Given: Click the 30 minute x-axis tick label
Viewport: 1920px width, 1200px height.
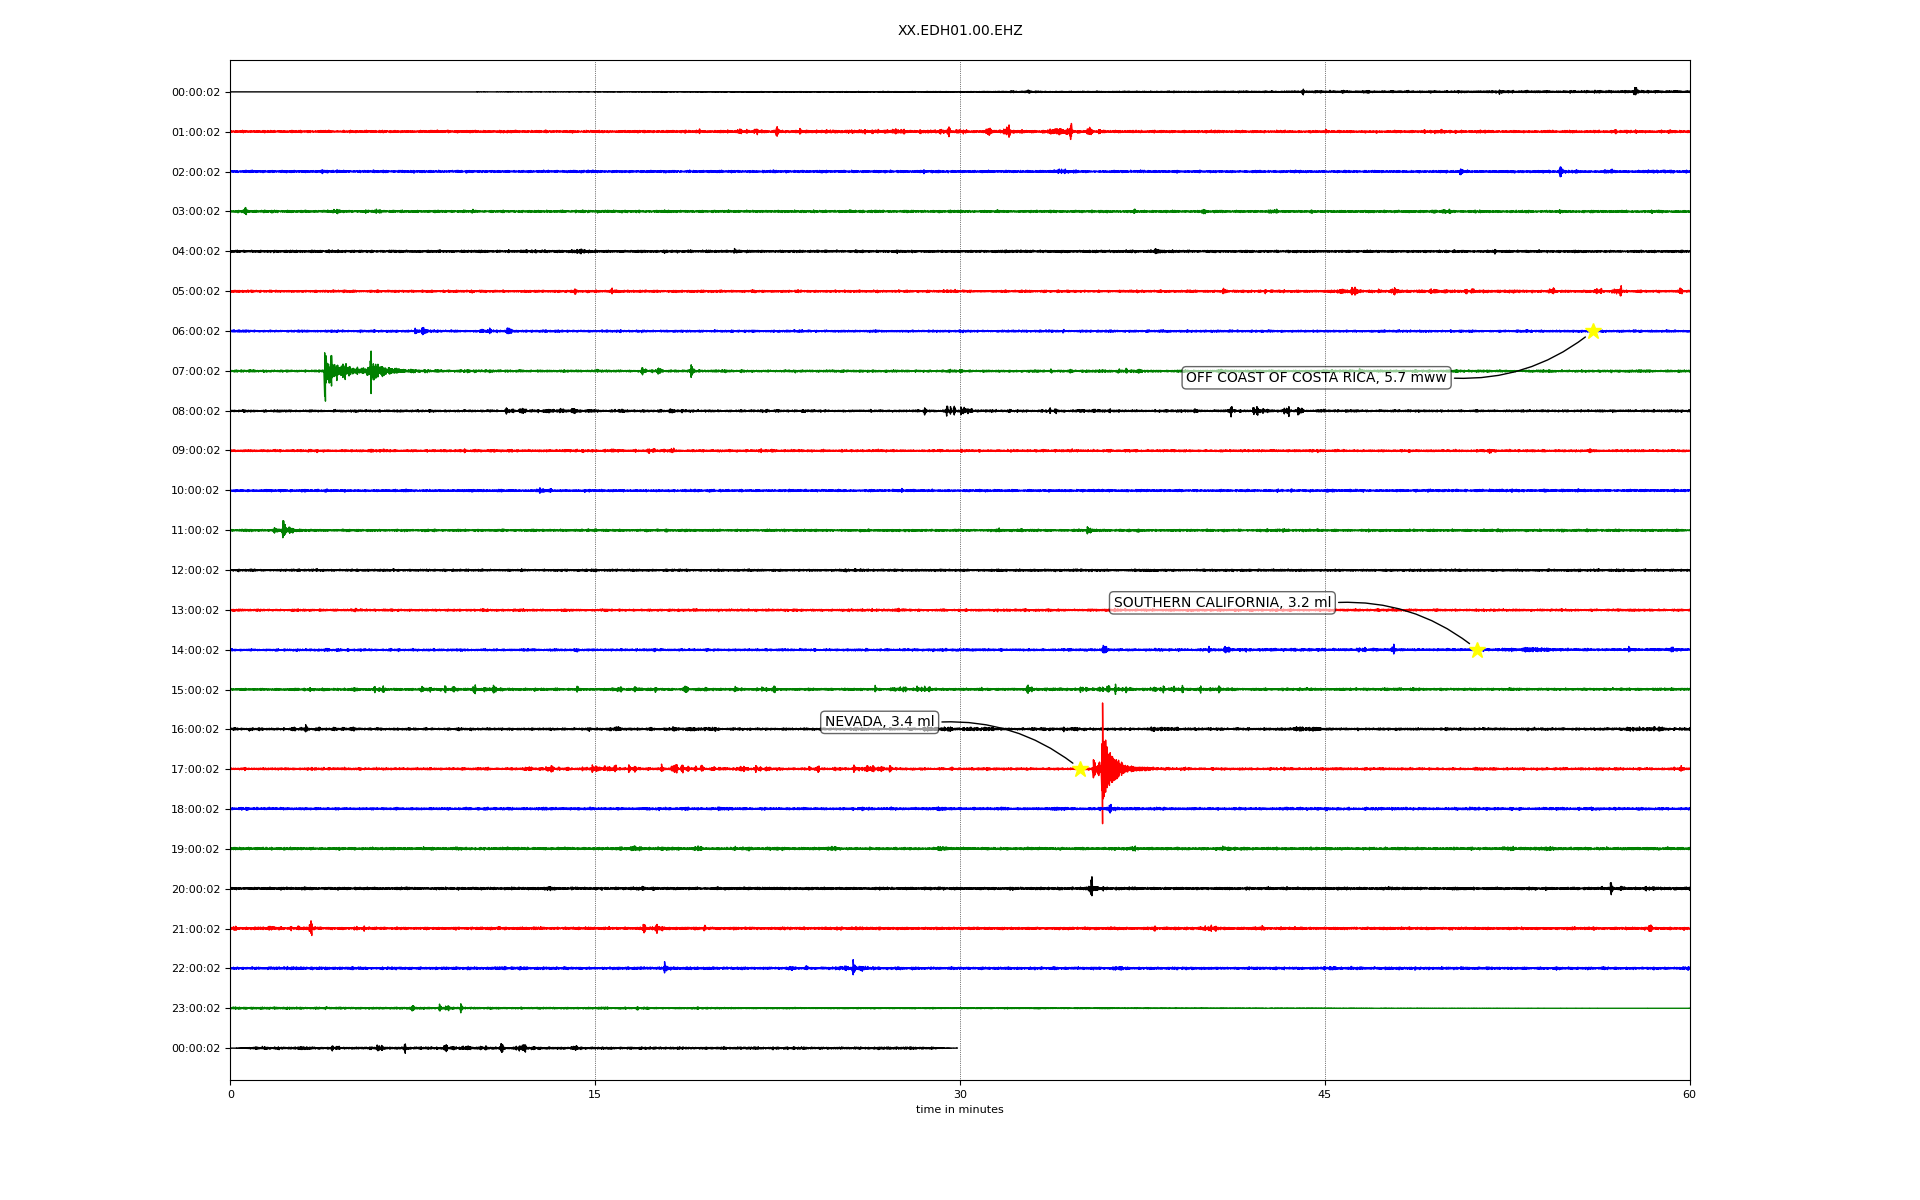Looking at the screenshot, I should (x=960, y=1094).
